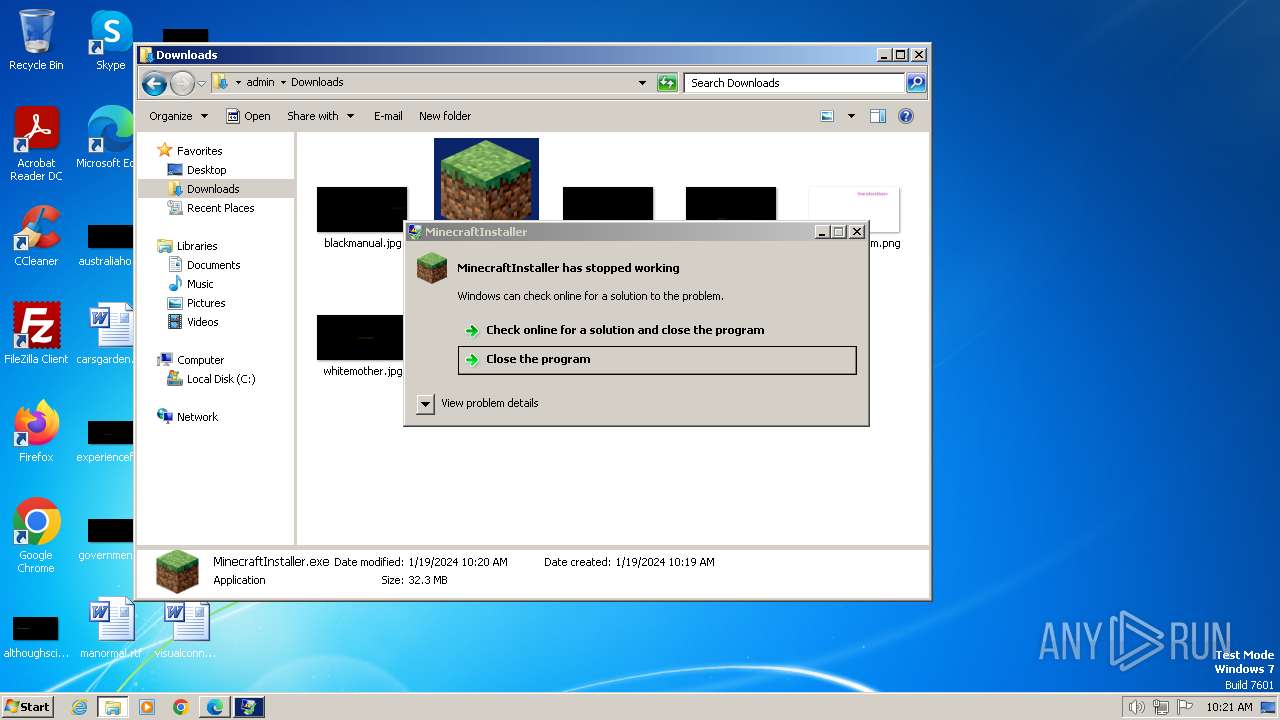Click the Edge icon in the taskbar
This screenshot has width=1280, height=720.
click(215, 707)
